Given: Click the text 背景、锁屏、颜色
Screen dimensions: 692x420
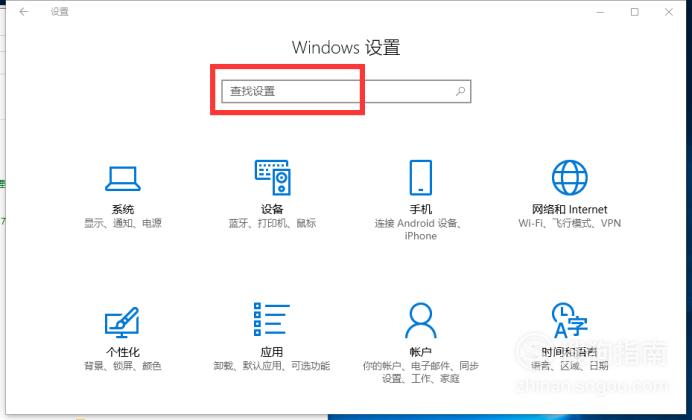Looking at the screenshot, I should pos(123,366).
